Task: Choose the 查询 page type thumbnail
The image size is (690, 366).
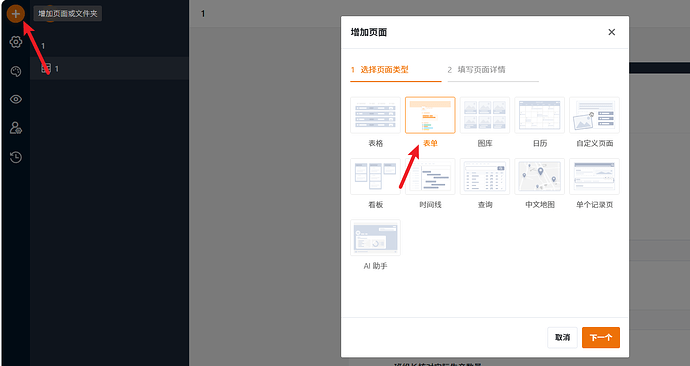Action: pyautogui.click(x=485, y=176)
